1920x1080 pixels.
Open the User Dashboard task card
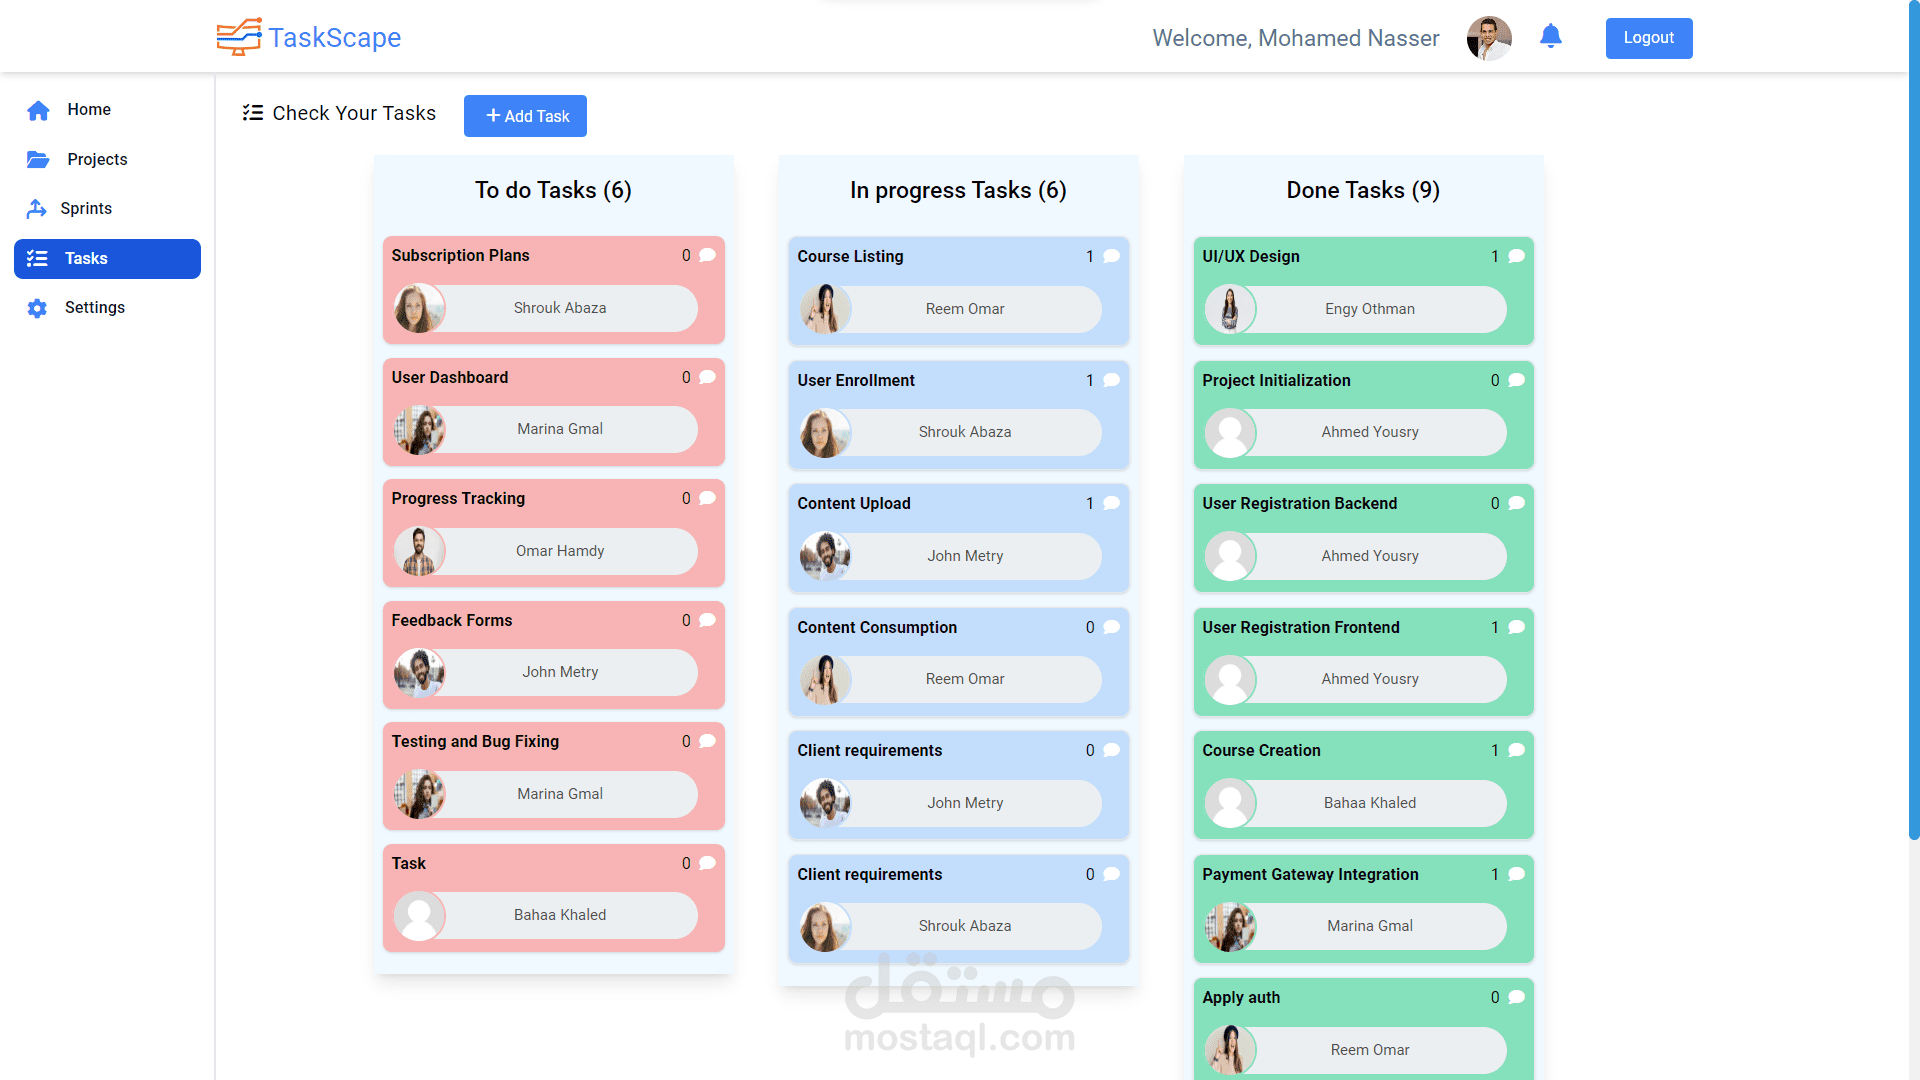coord(553,411)
